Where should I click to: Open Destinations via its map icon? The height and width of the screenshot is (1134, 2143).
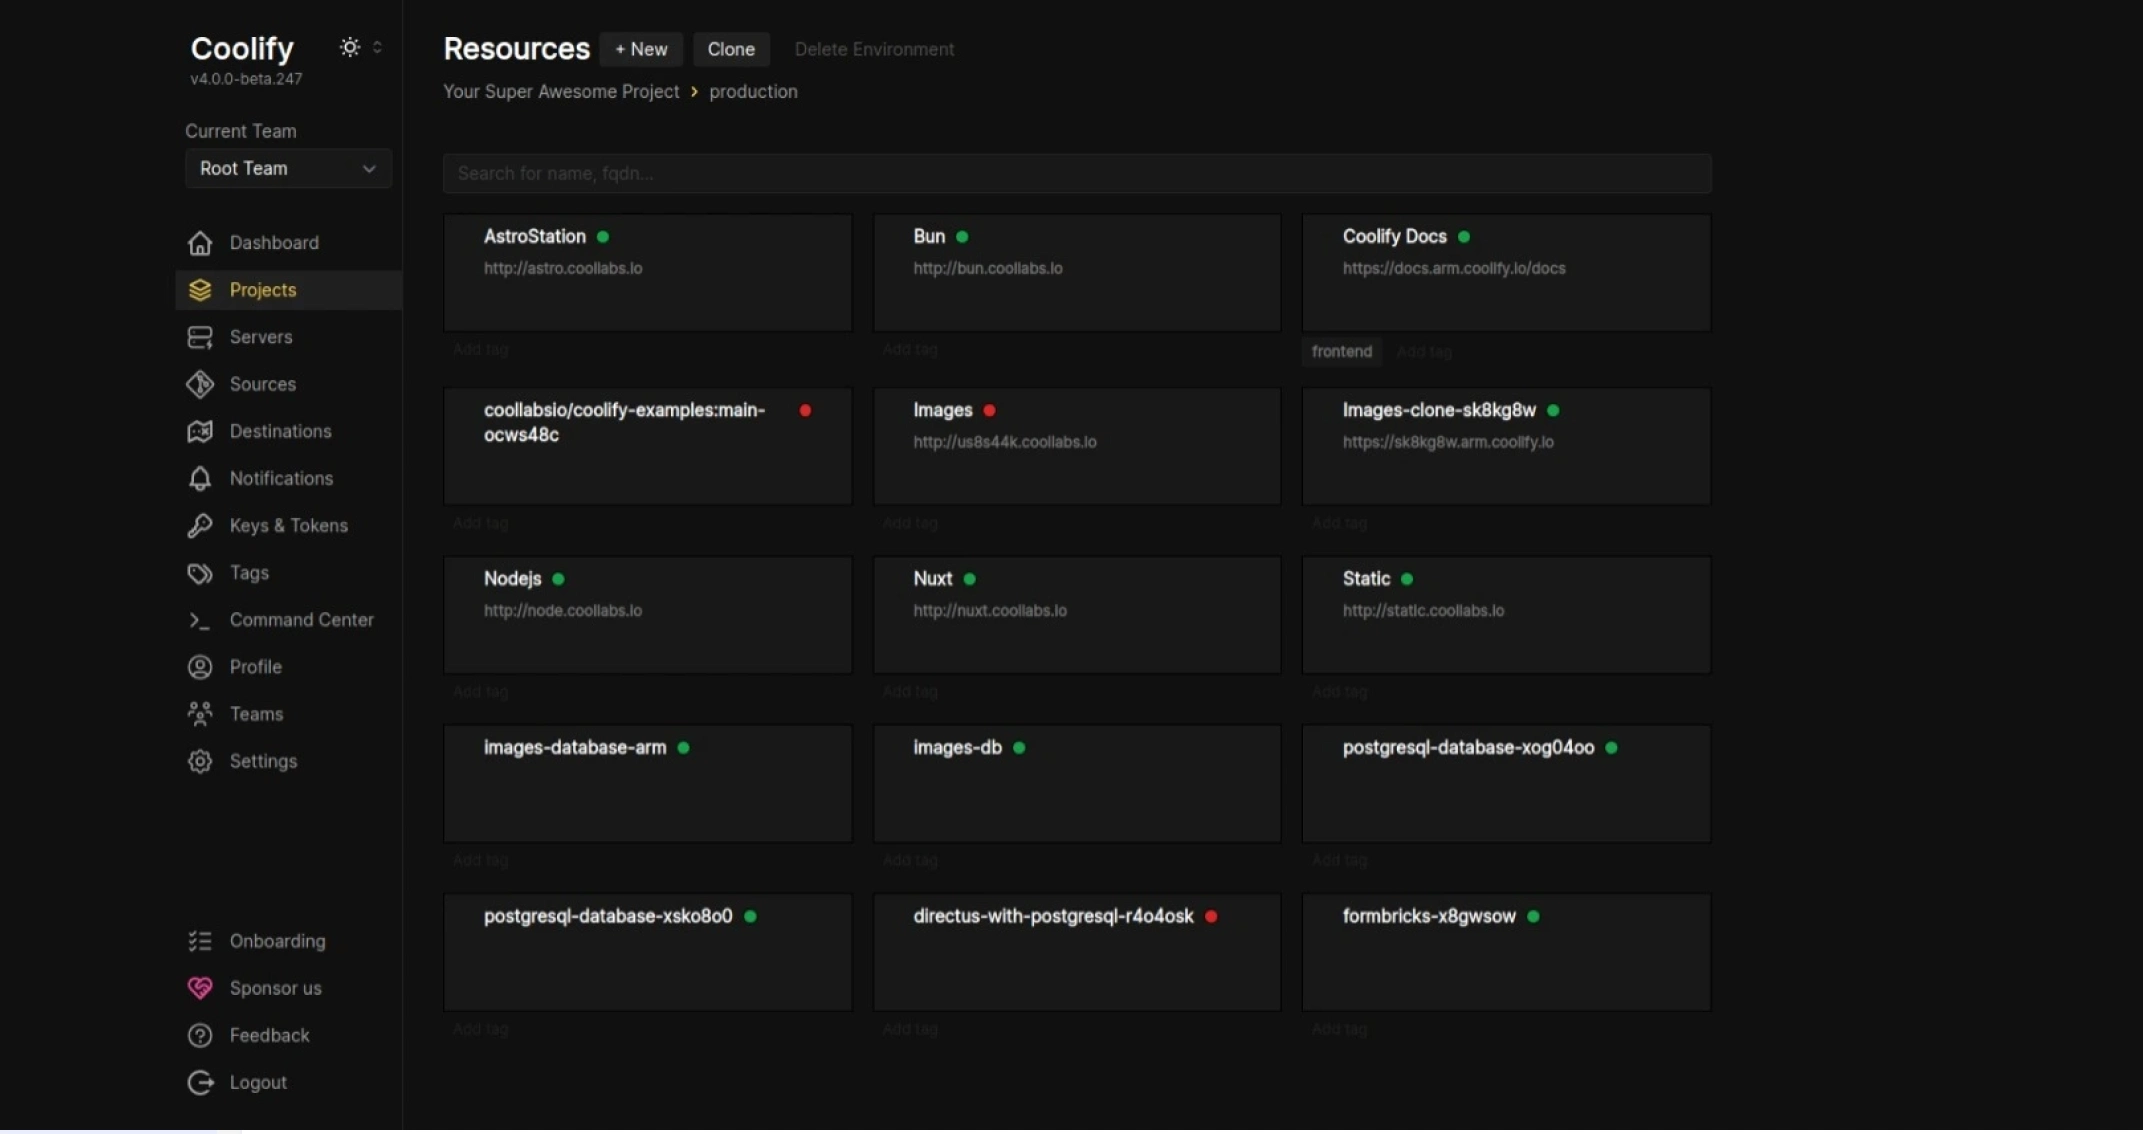(x=200, y=431)
